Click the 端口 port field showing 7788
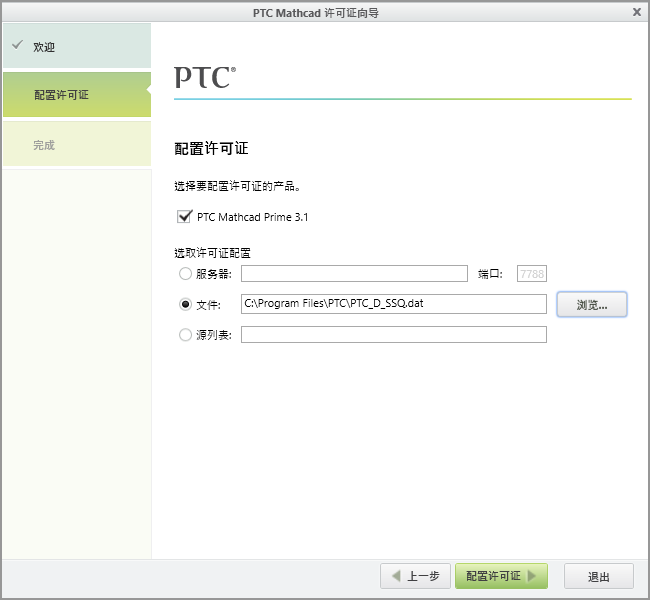 tap(531, 274)
